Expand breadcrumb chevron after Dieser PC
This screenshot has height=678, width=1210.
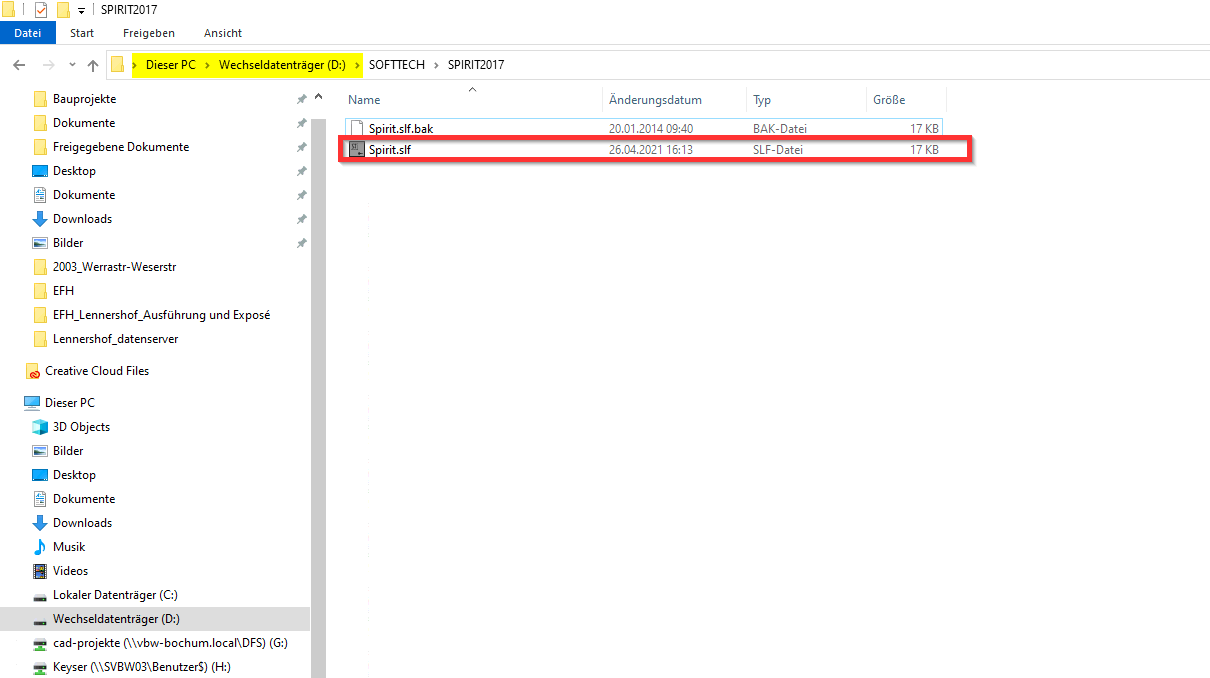point(207,65)
